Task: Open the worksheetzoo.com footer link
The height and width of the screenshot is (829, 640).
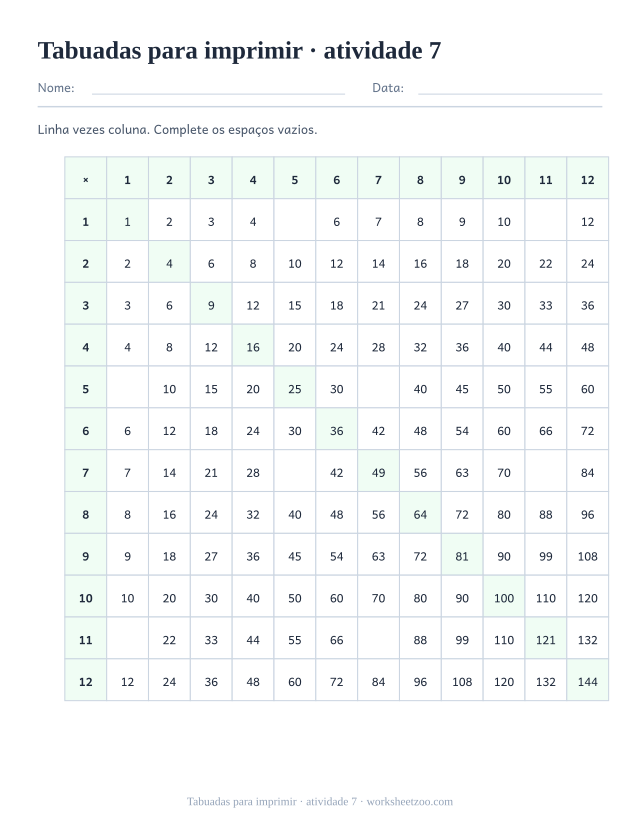Action: 410,802
